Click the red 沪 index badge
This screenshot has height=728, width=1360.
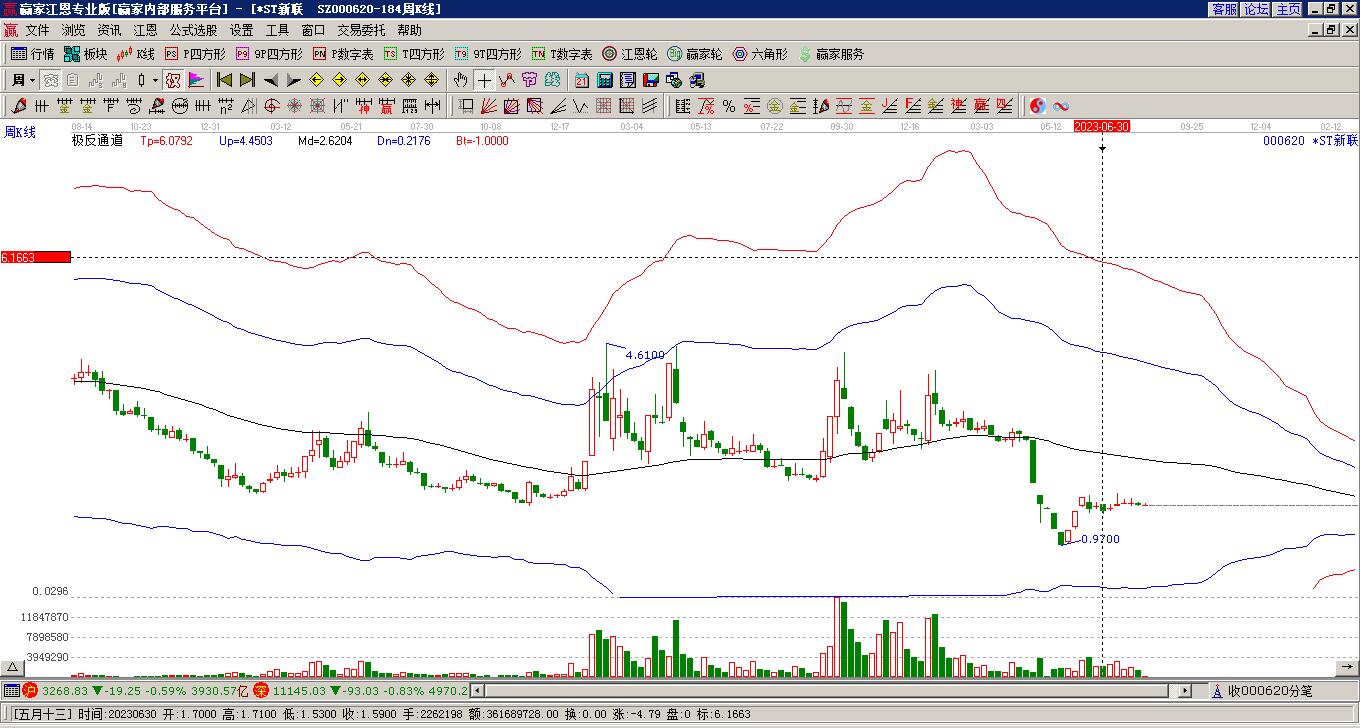[x=30, y=691]
